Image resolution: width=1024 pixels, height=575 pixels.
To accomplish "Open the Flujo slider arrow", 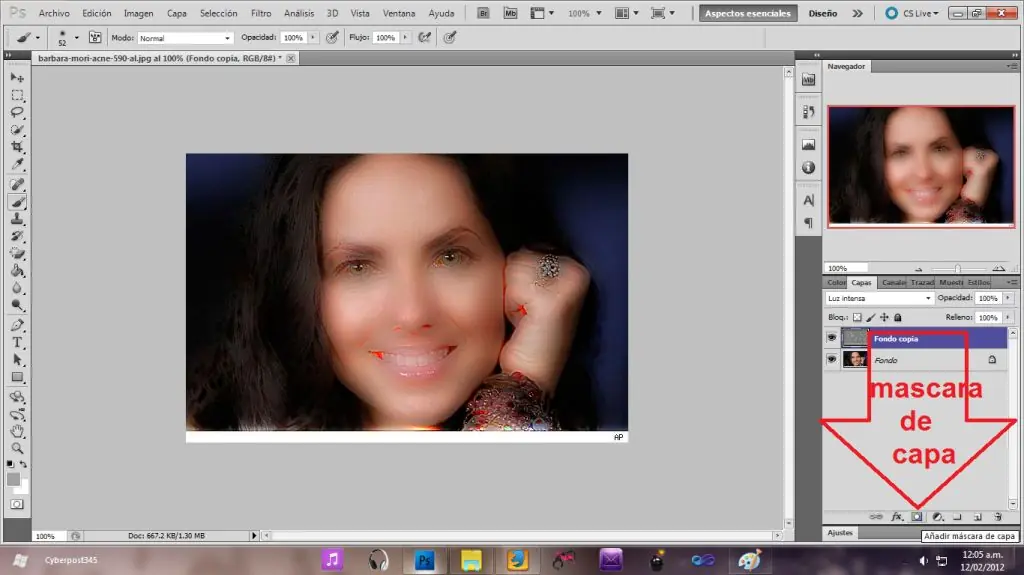I will [x=405, y=38].
